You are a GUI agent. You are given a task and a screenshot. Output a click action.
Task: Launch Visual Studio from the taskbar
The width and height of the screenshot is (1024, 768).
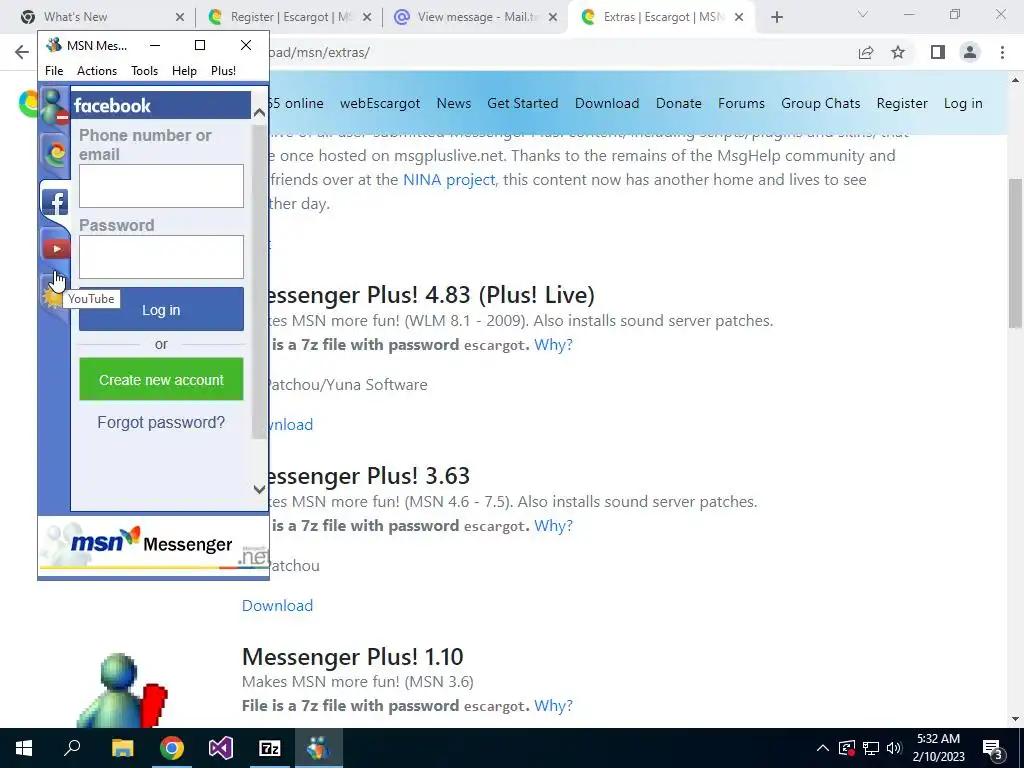pos(221,748)
